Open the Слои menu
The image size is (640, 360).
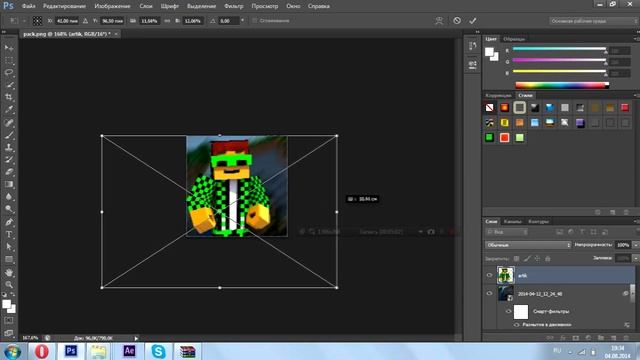[x=146, y=6]
